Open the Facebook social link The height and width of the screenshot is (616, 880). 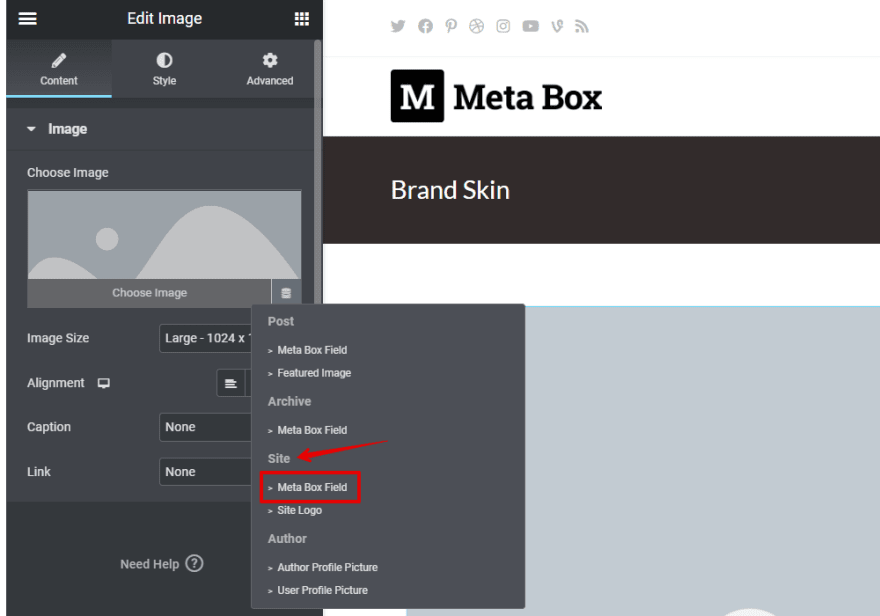point(425,26)
